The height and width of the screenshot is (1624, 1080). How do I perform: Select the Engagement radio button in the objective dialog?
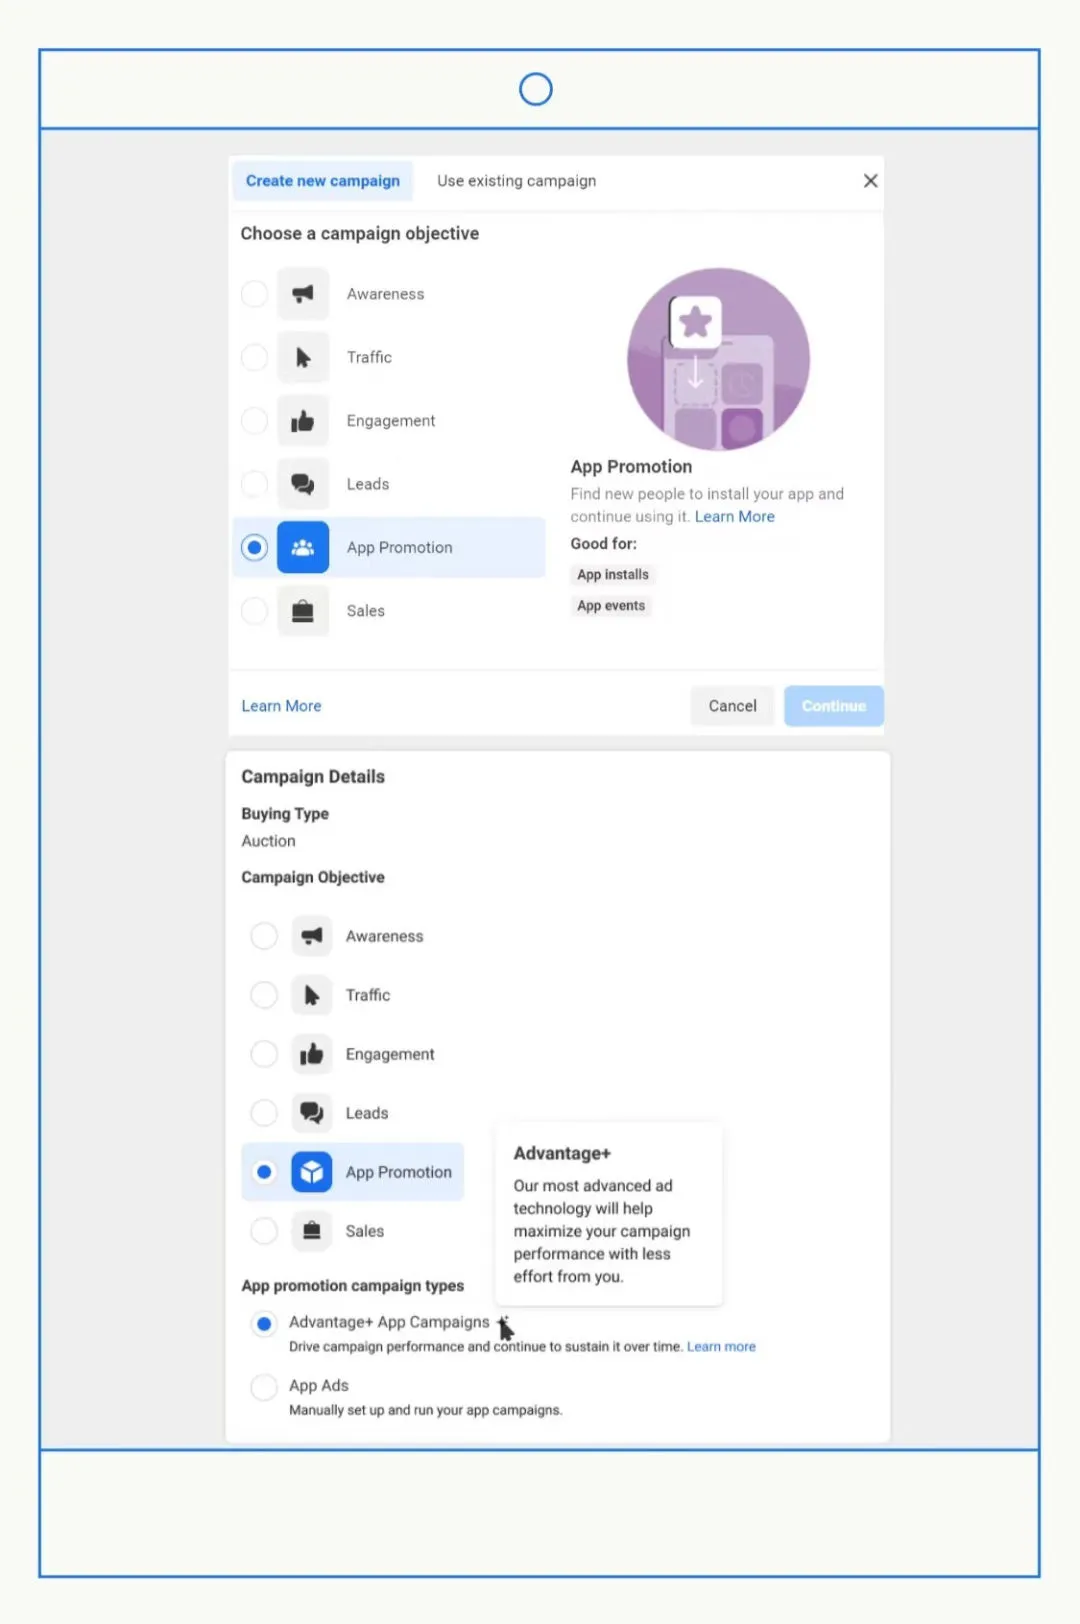click(255, 421)
